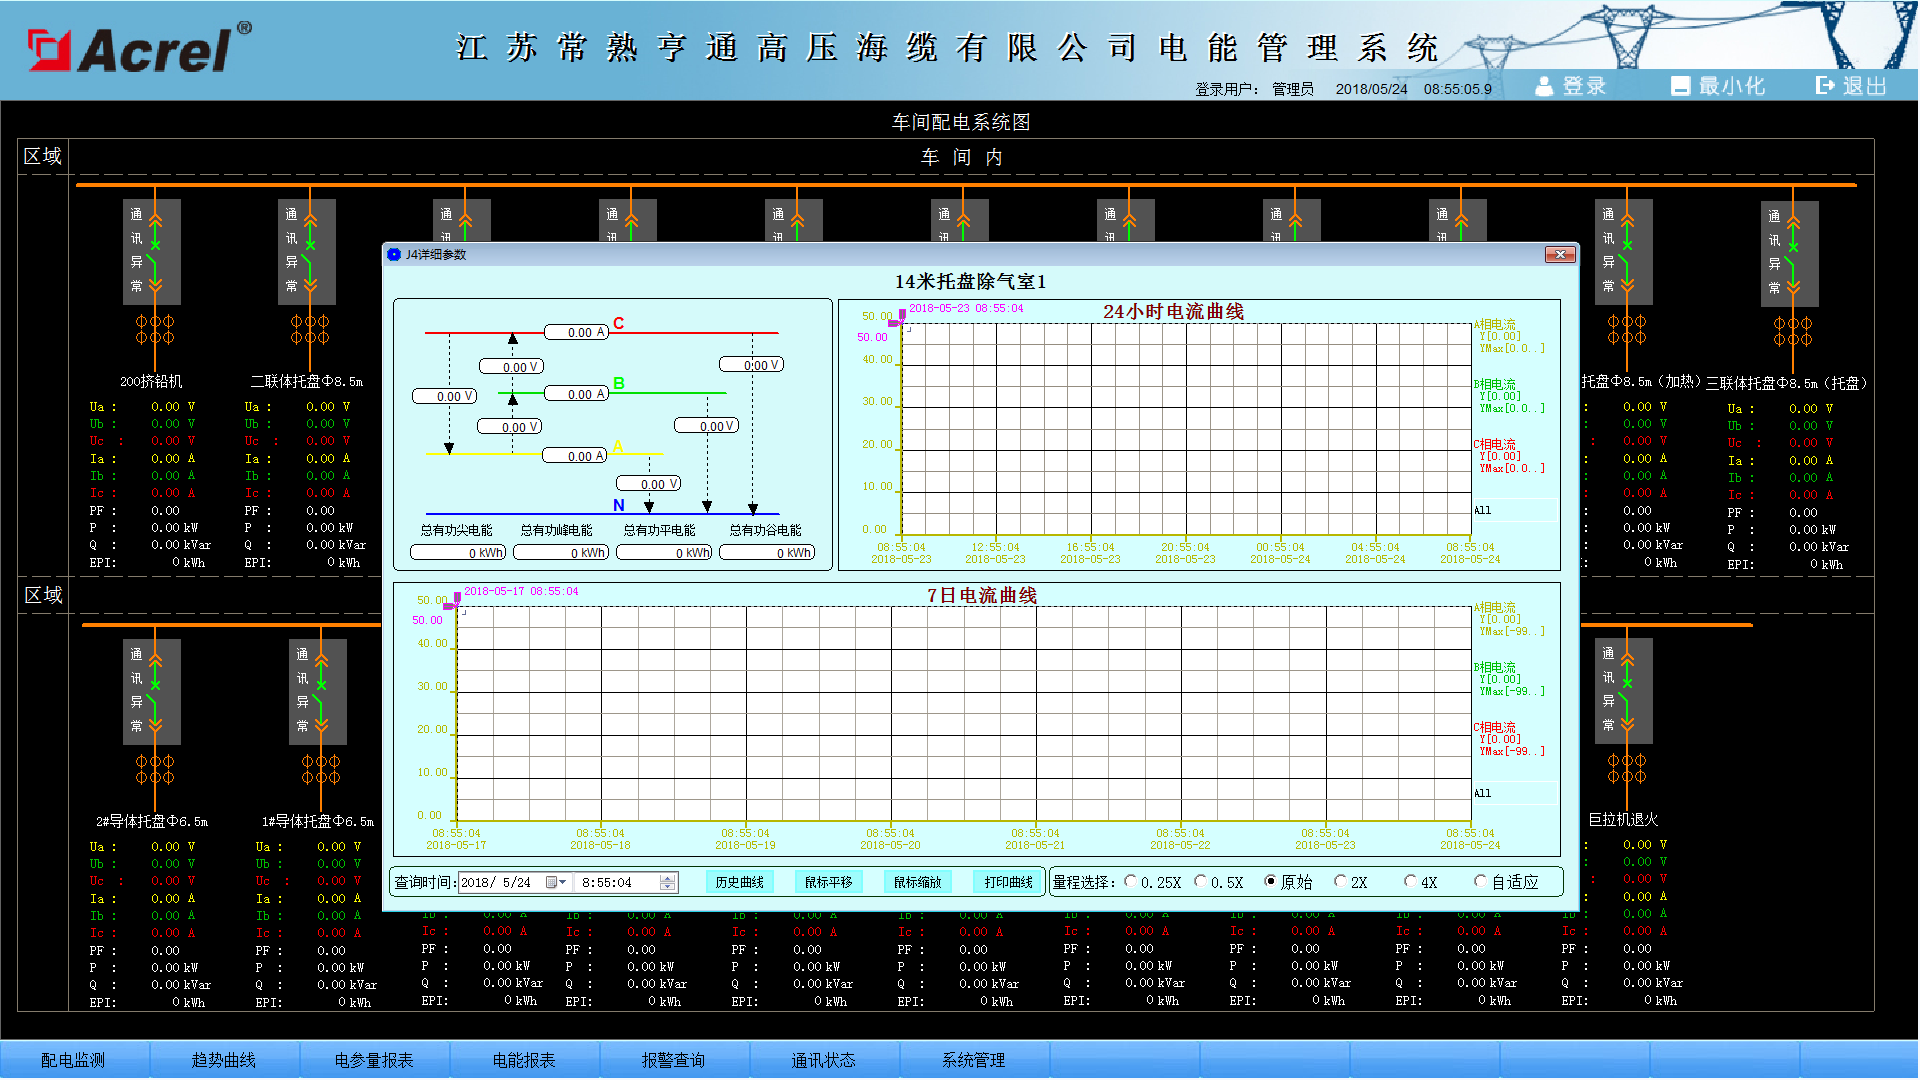Select the 自适应 range option
This screenshot has width=1920, height=1080.
coord(1480,882)
